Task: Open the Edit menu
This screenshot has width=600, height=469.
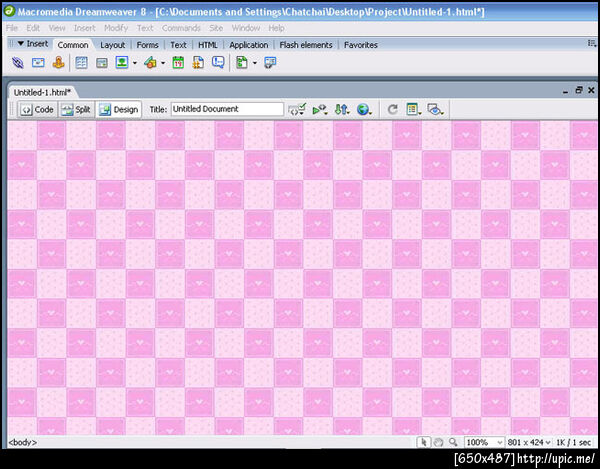Action: 33,28
